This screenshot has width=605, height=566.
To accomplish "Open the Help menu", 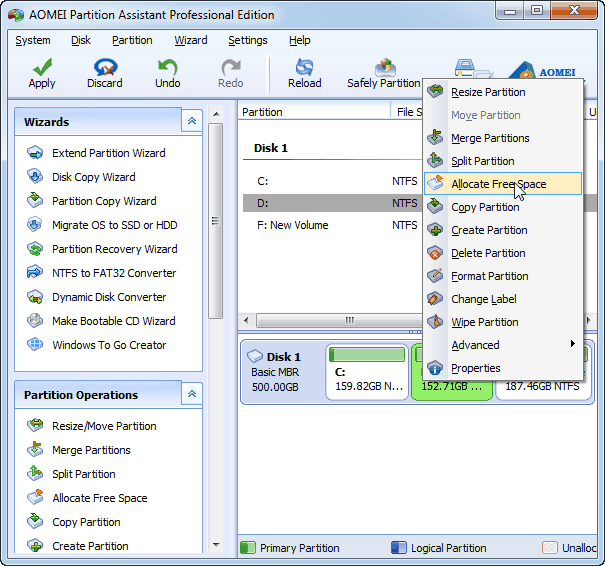I will [x=300, y=40].
